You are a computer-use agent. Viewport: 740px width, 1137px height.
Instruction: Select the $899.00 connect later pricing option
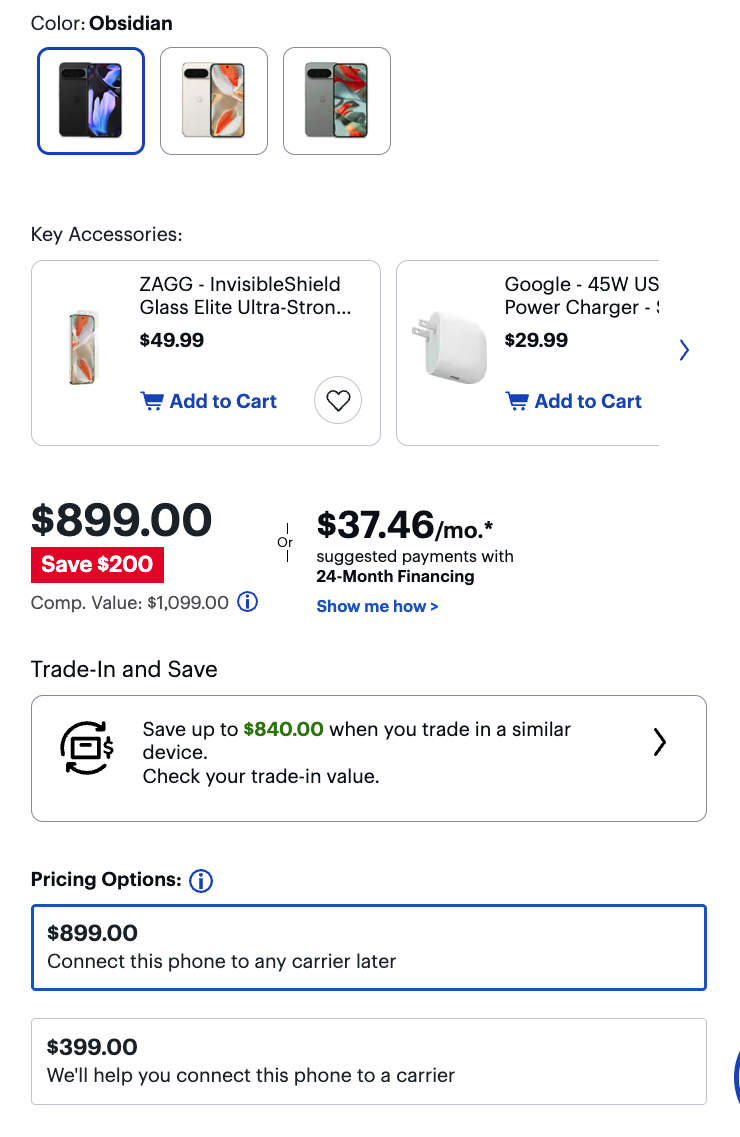[368, 947]
